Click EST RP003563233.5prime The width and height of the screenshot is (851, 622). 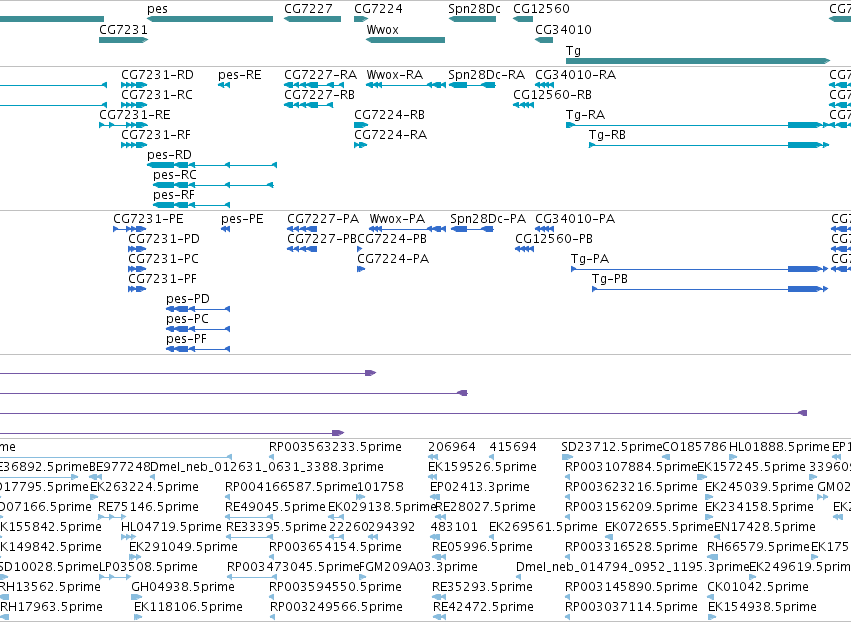(x=335, y=447)
